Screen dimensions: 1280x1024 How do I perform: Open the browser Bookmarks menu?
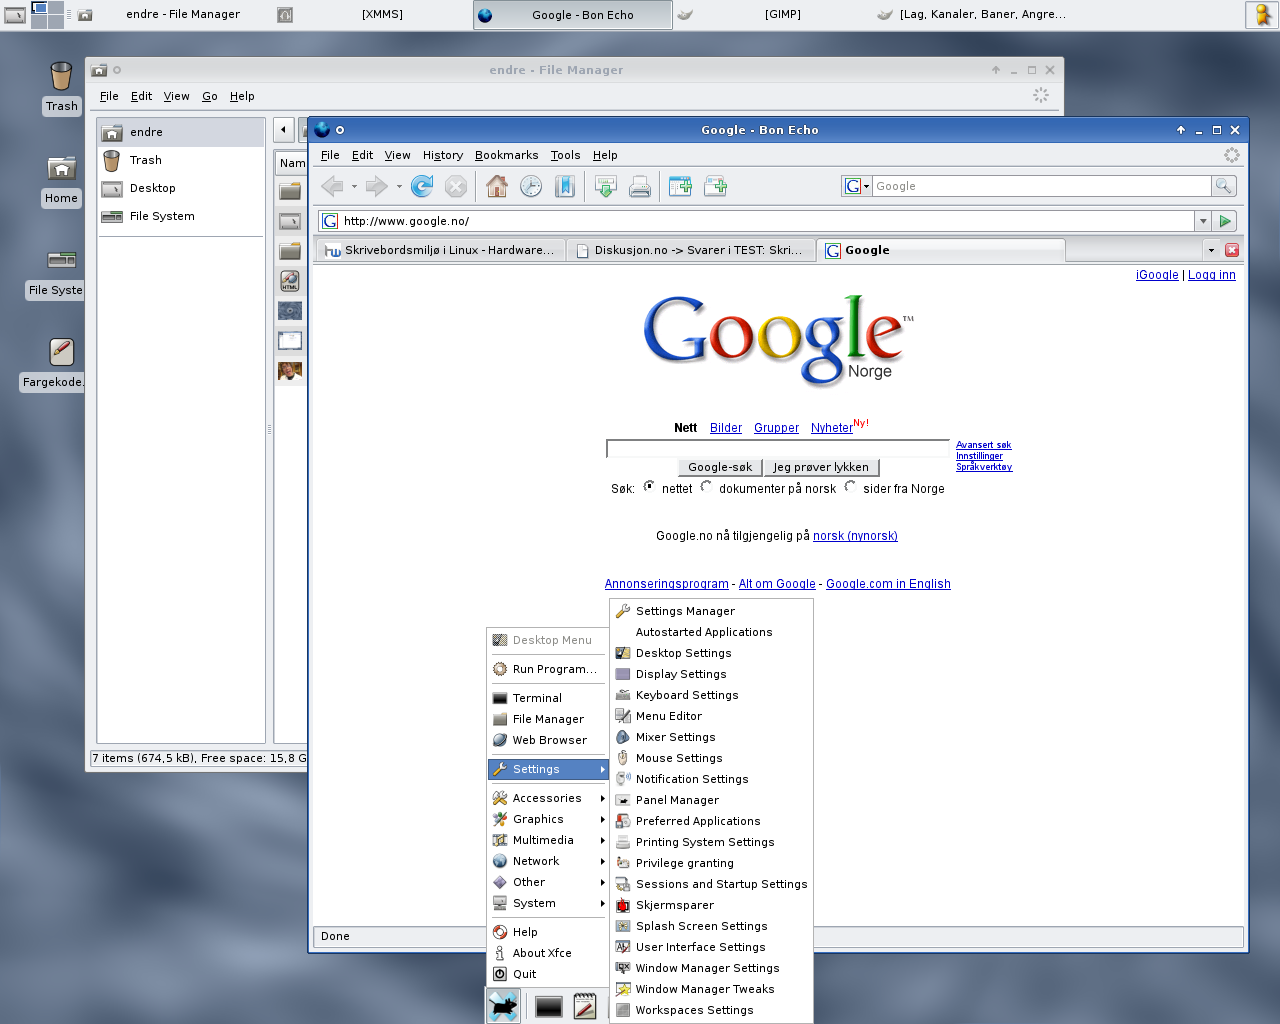tap(506, 155)
